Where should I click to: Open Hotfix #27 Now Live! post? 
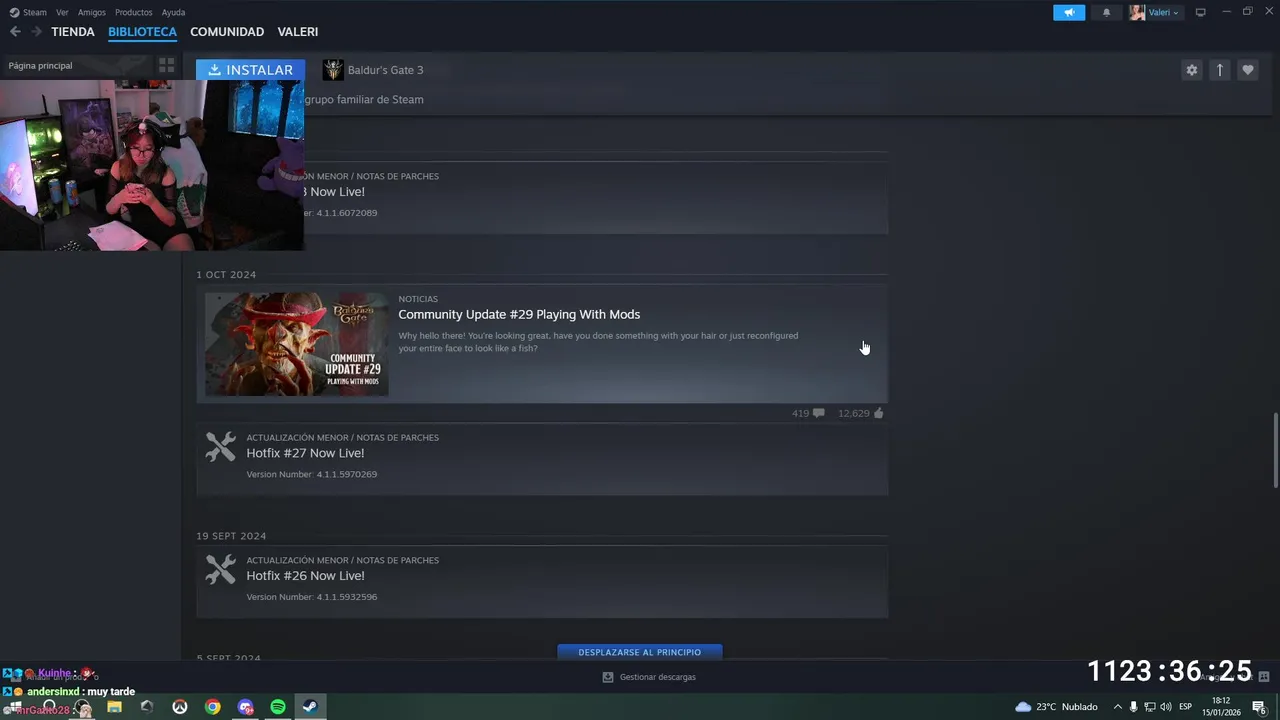tap(305, 453)
